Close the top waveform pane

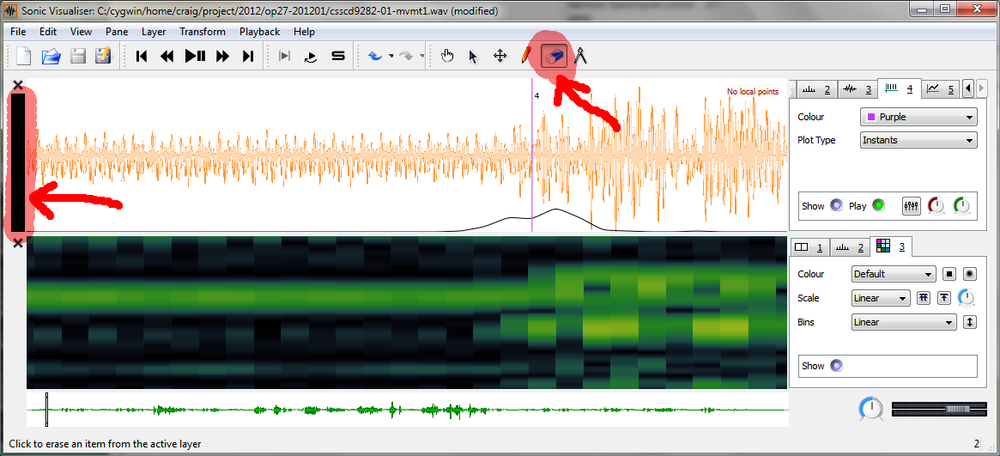point(17,85)
